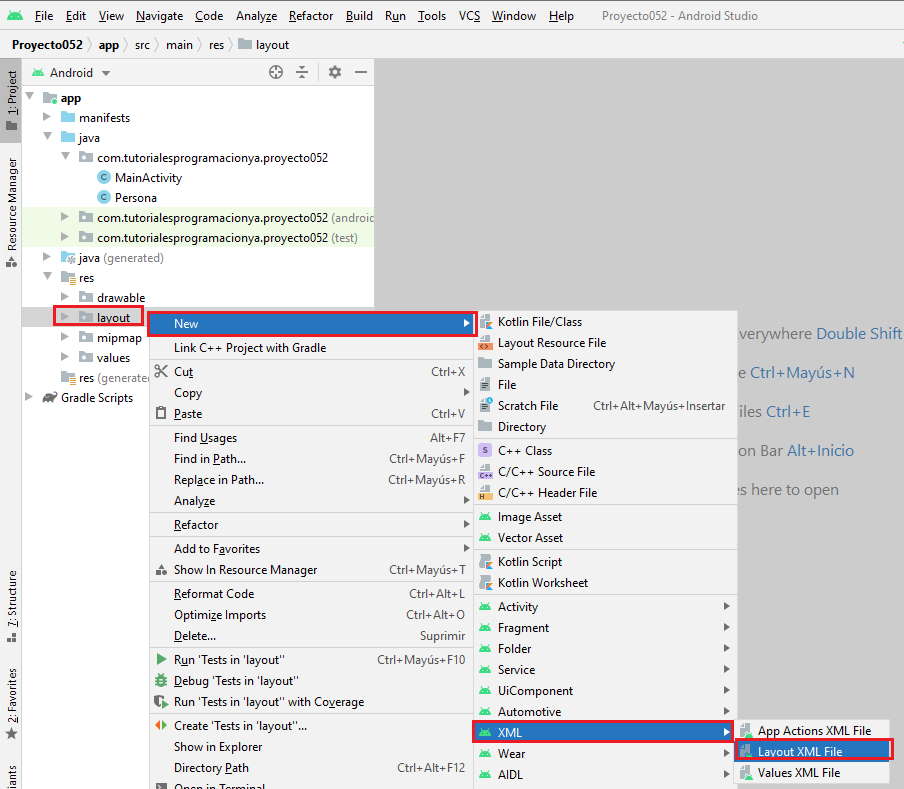Open the Resource Manager side tab
Screen dimensions: 904x789
[x=11, y=212]
